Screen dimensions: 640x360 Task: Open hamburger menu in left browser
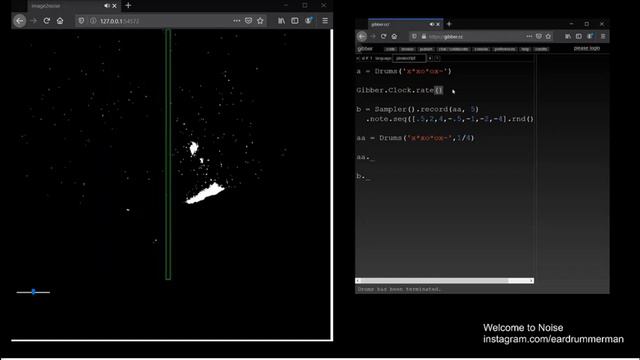point(325,21)
